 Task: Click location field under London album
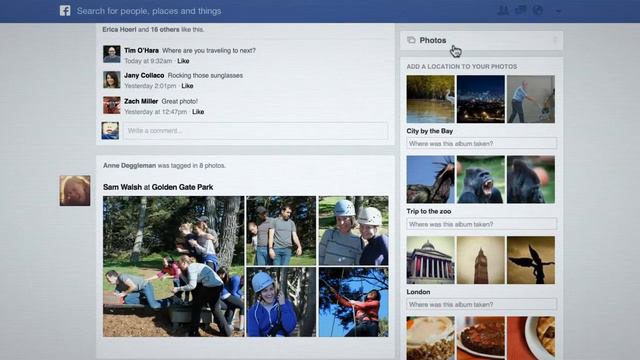(x=482, y=304)
